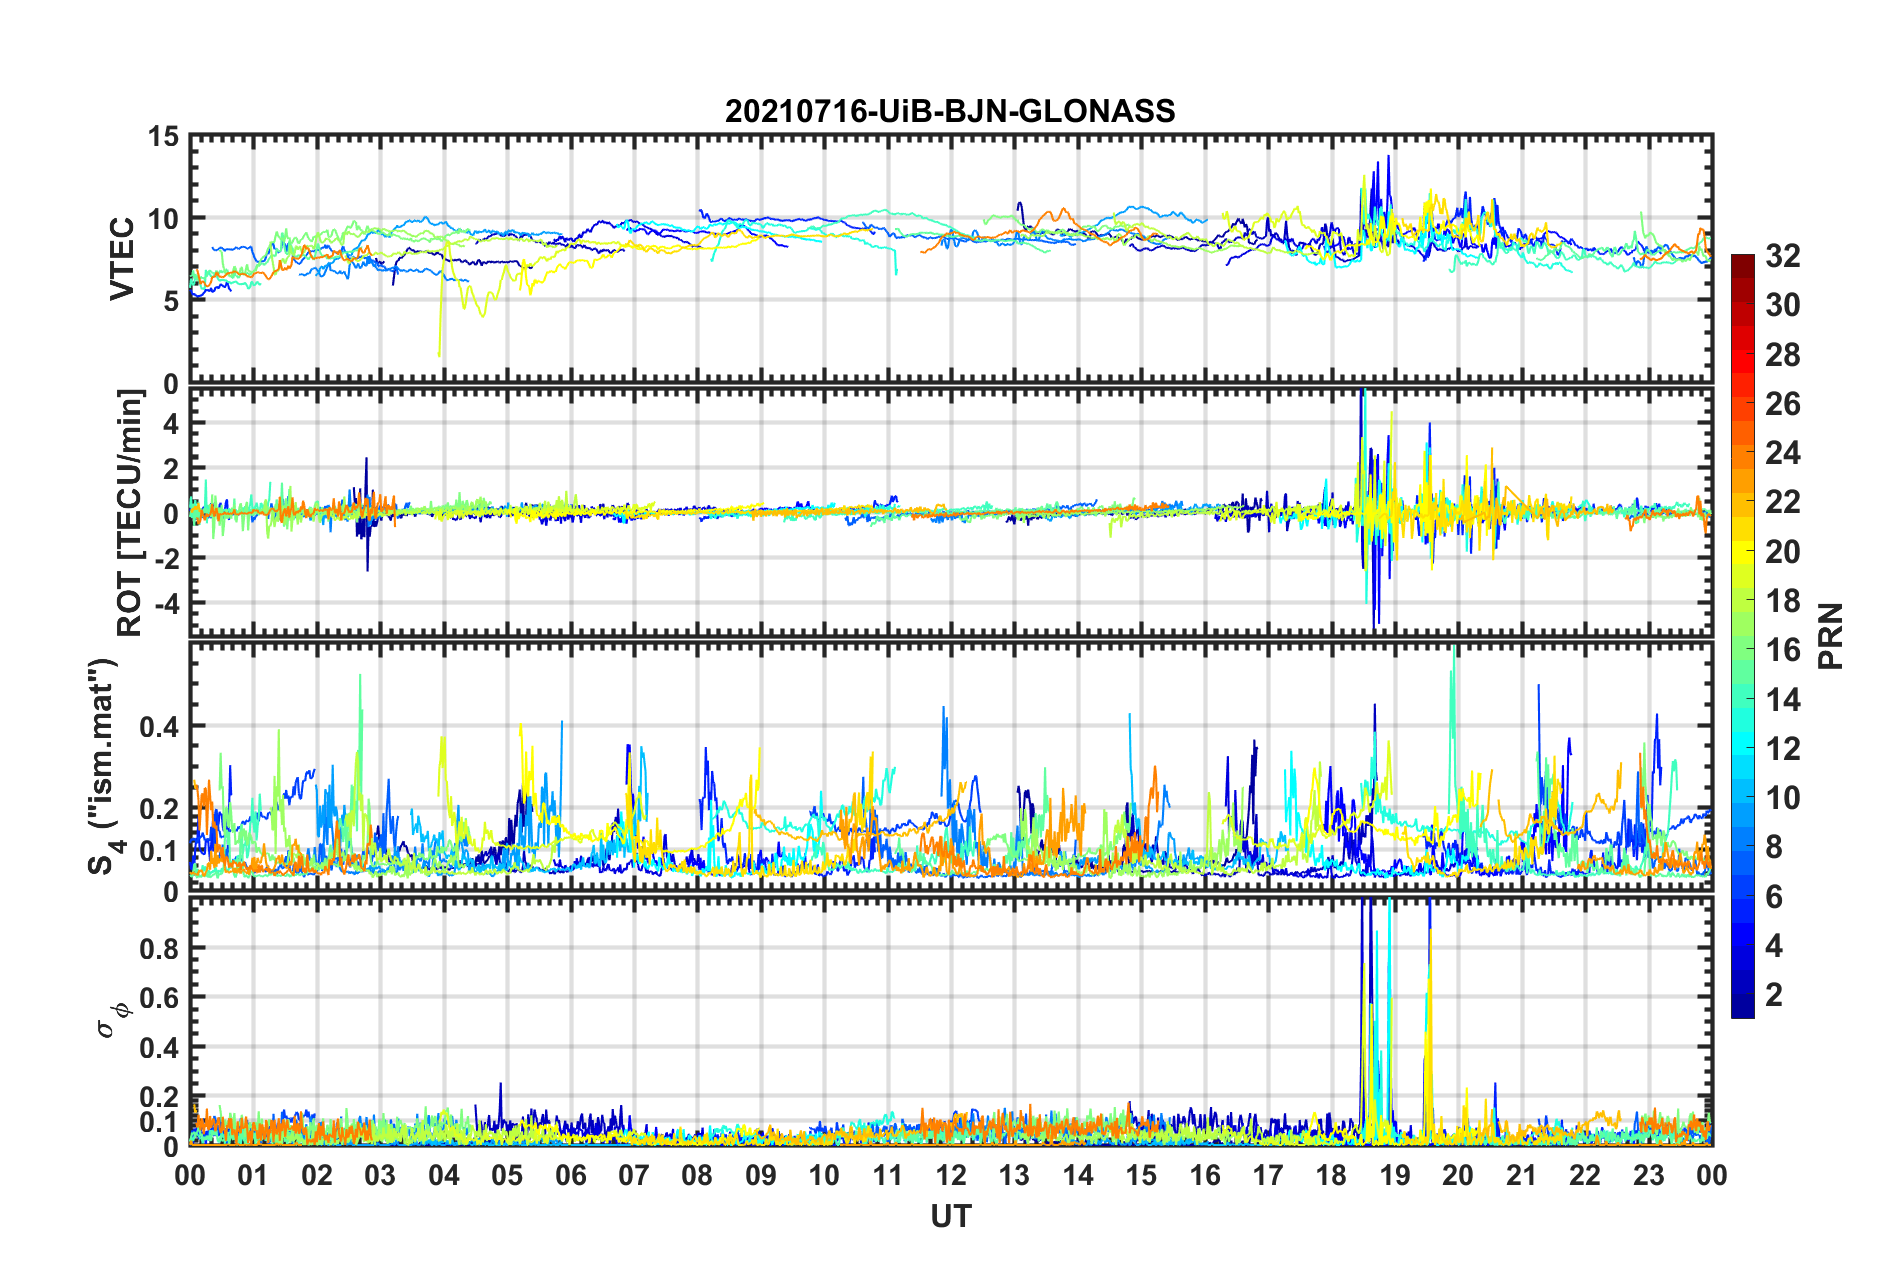Select the colorbar tick label "30"
Viewport: 1902px width, 1272px height.
[1783, 305]
